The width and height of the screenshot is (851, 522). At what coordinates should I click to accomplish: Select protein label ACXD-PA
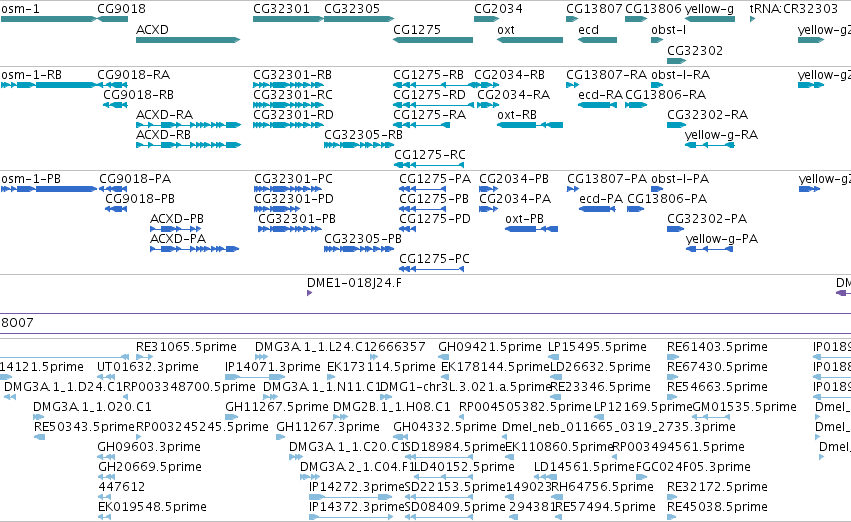point(177,239)
